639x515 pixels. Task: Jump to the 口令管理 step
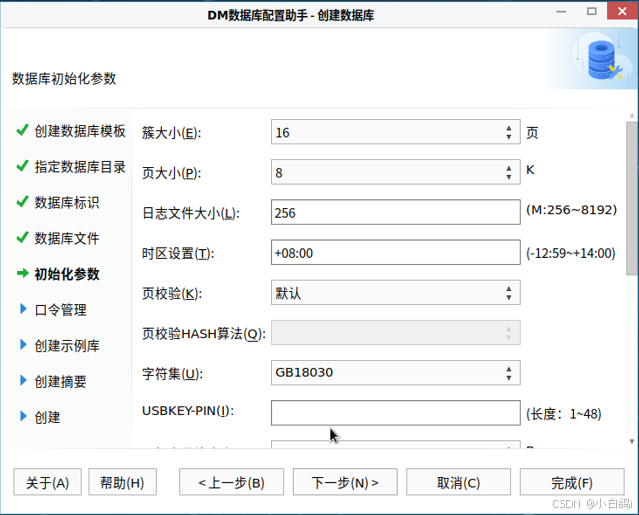60,310
